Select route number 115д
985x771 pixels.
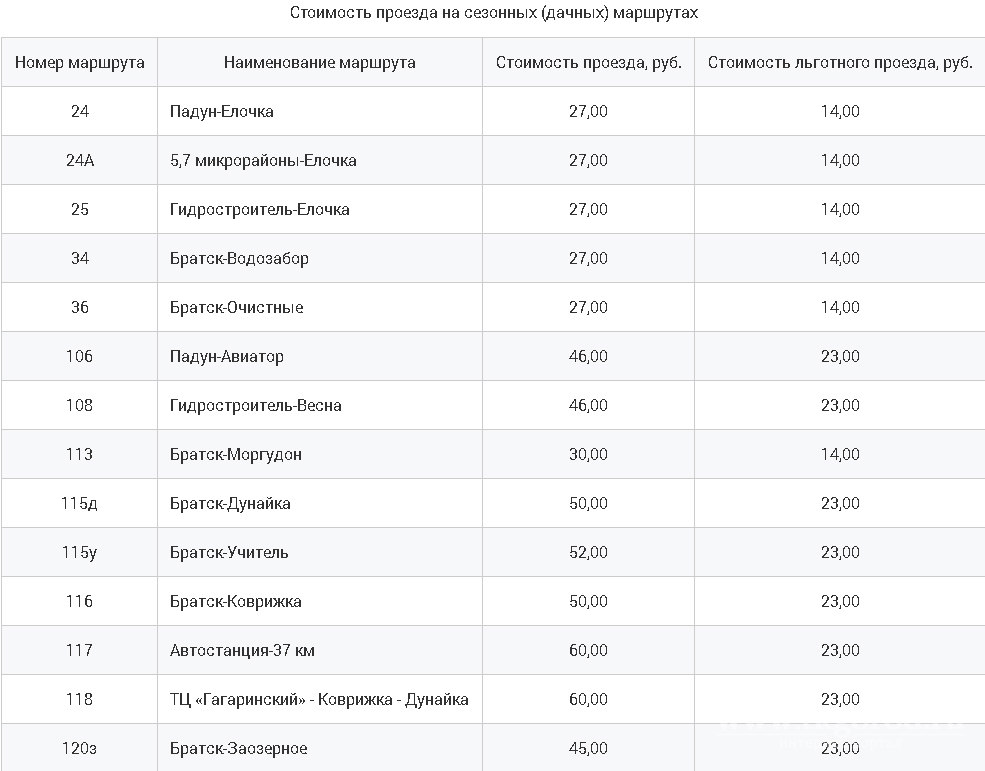point(79,503)
